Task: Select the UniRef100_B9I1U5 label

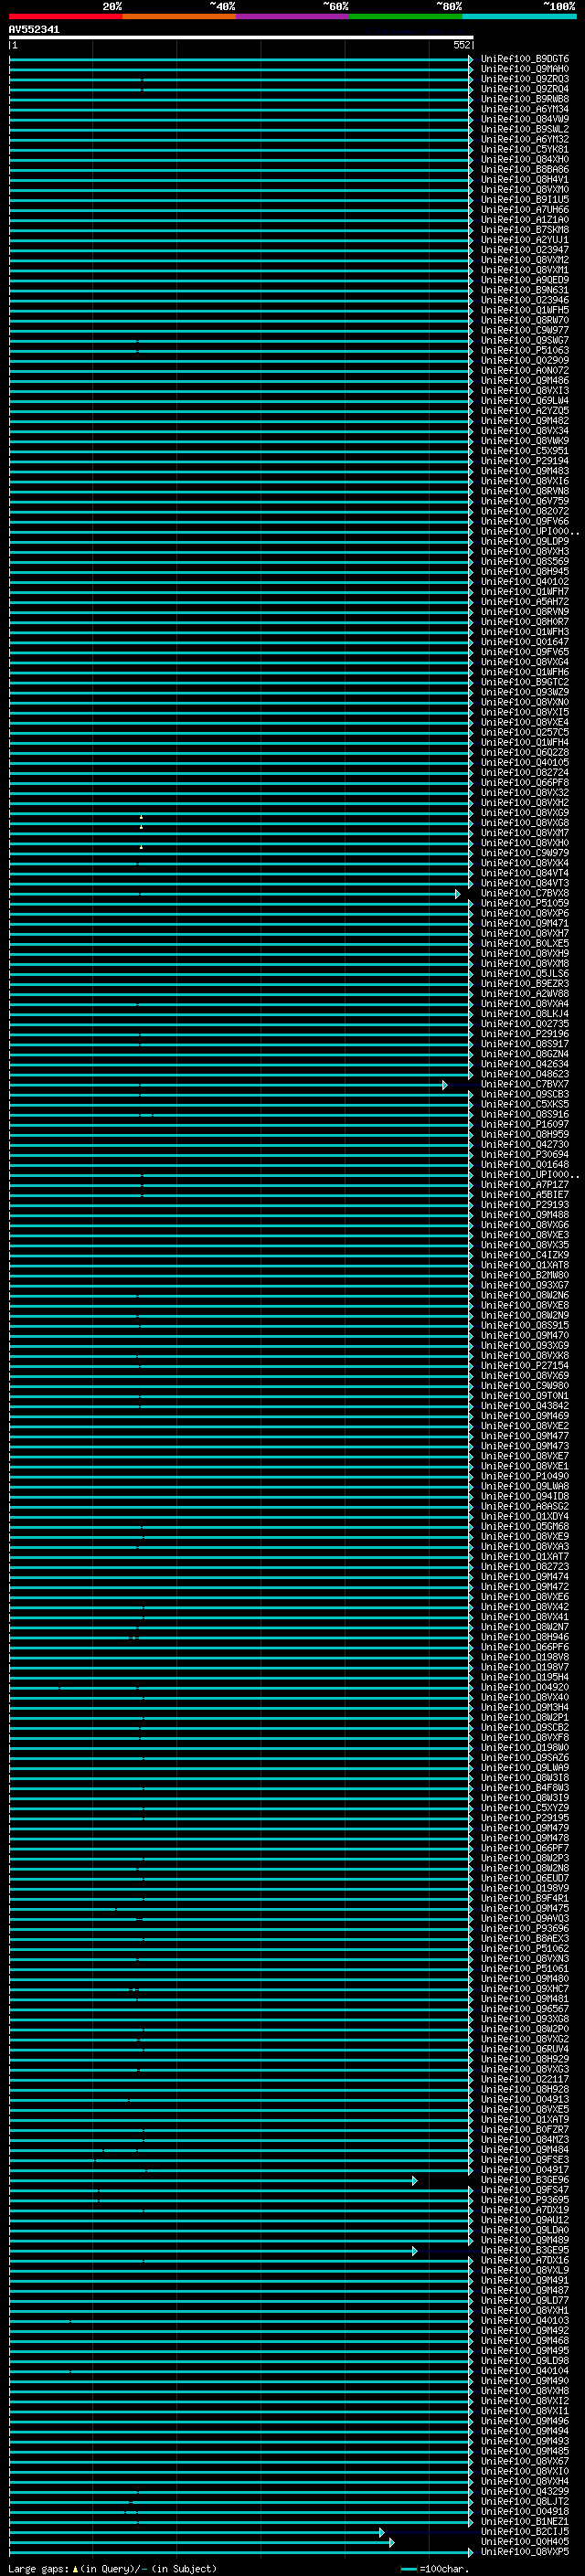Action: [x=525, y=200]
